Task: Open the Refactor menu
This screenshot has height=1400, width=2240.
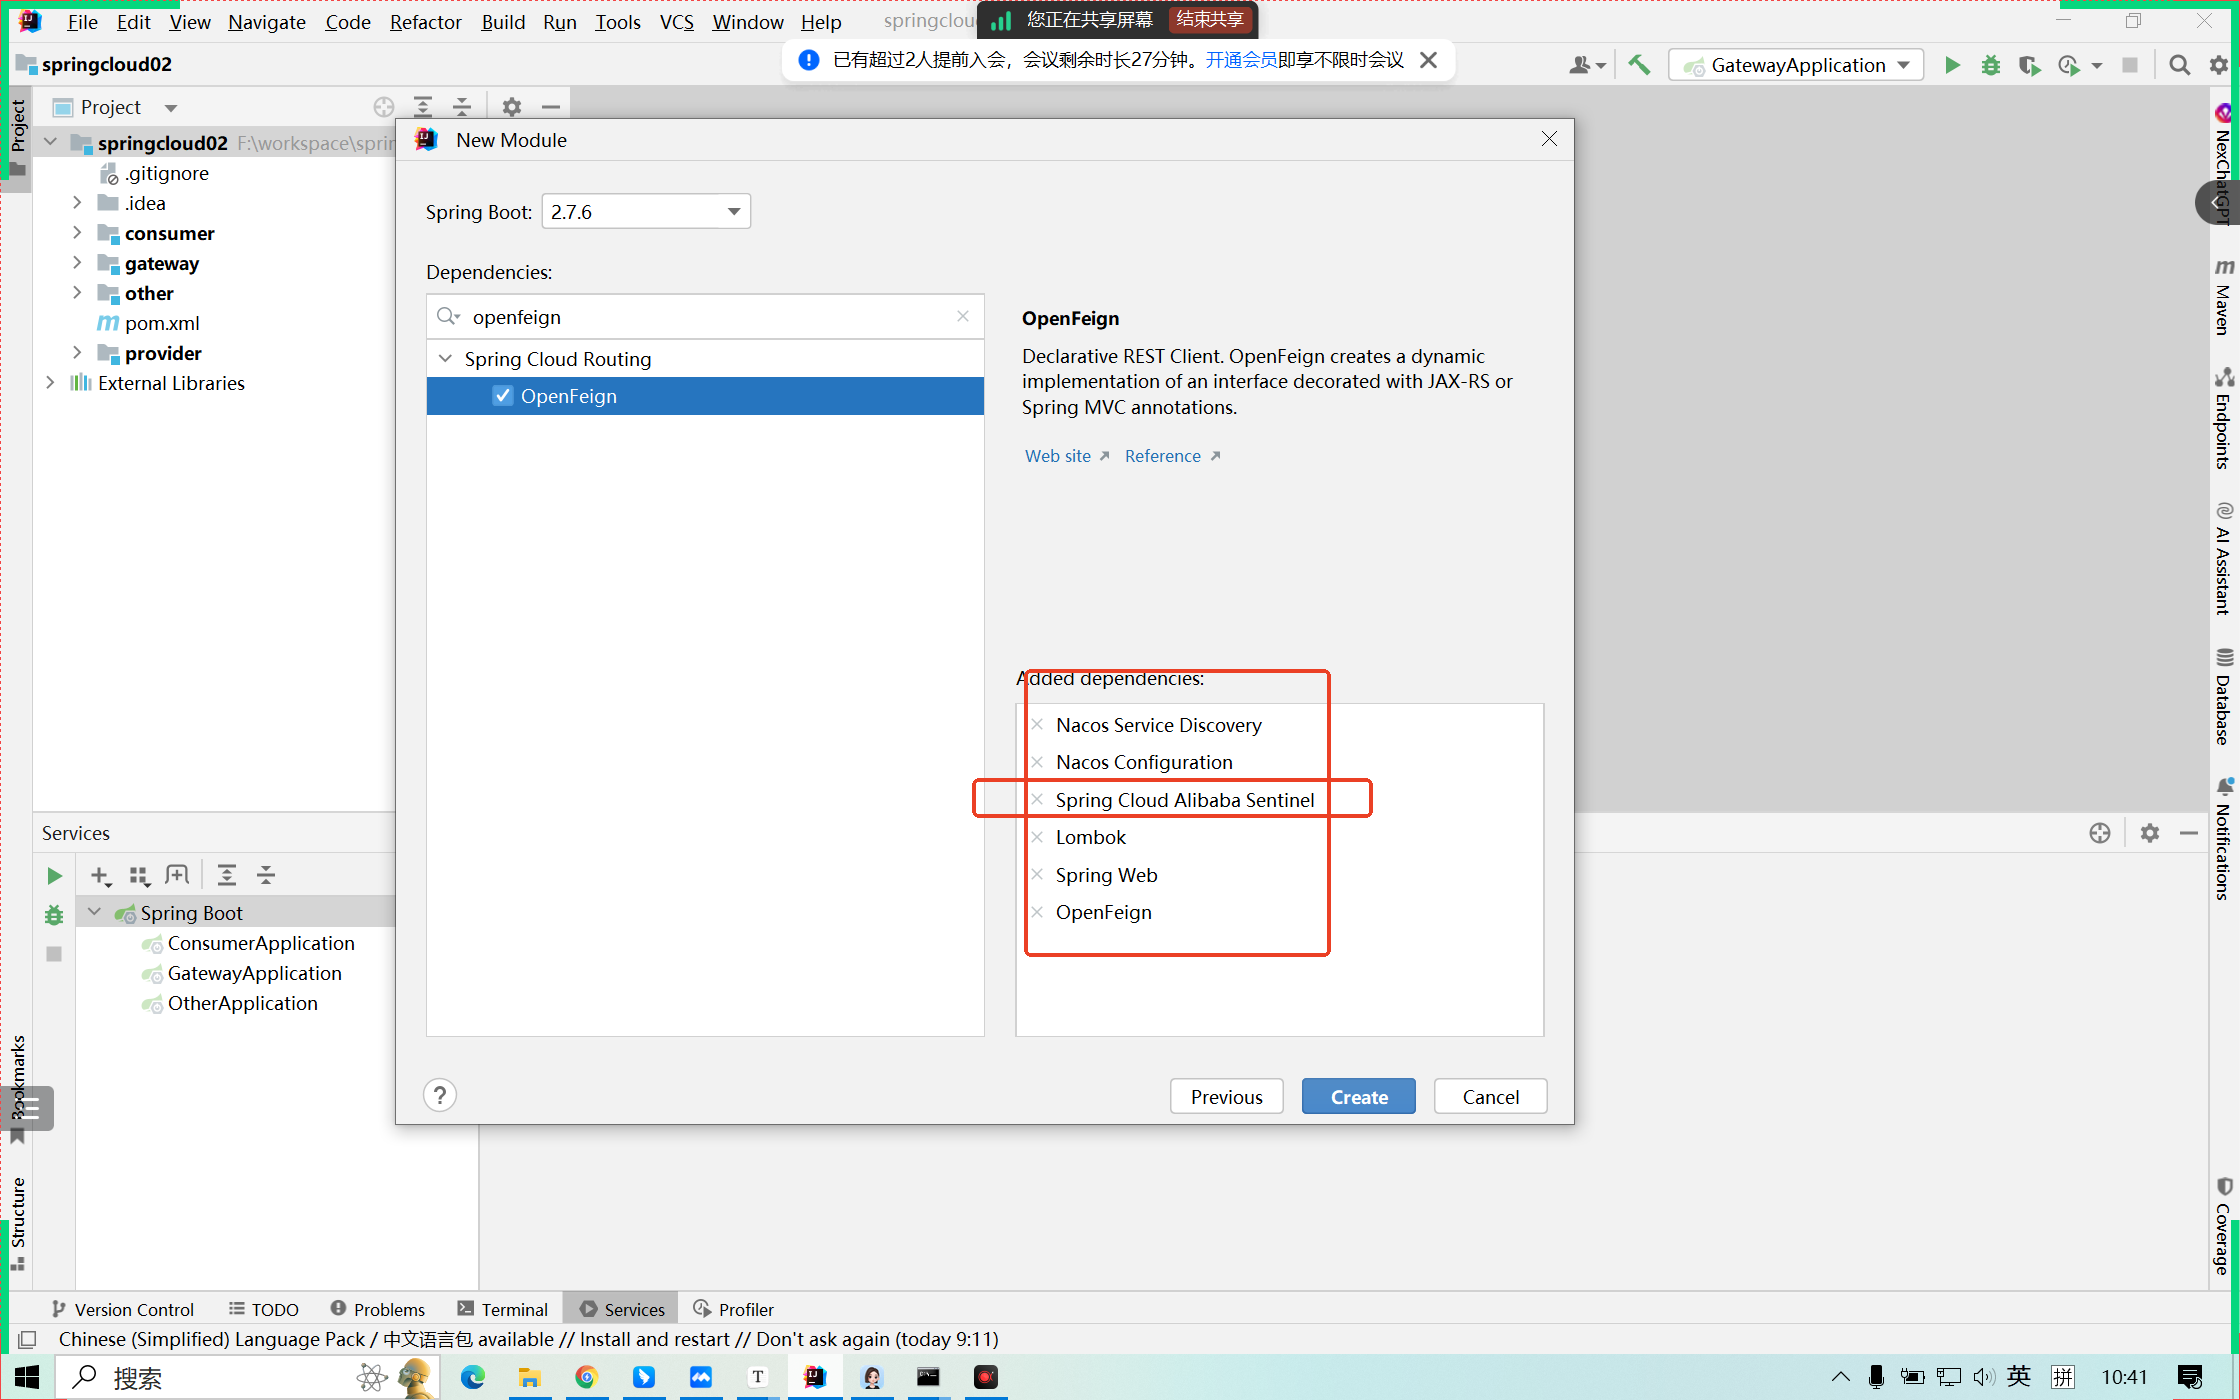Action: 425,22
